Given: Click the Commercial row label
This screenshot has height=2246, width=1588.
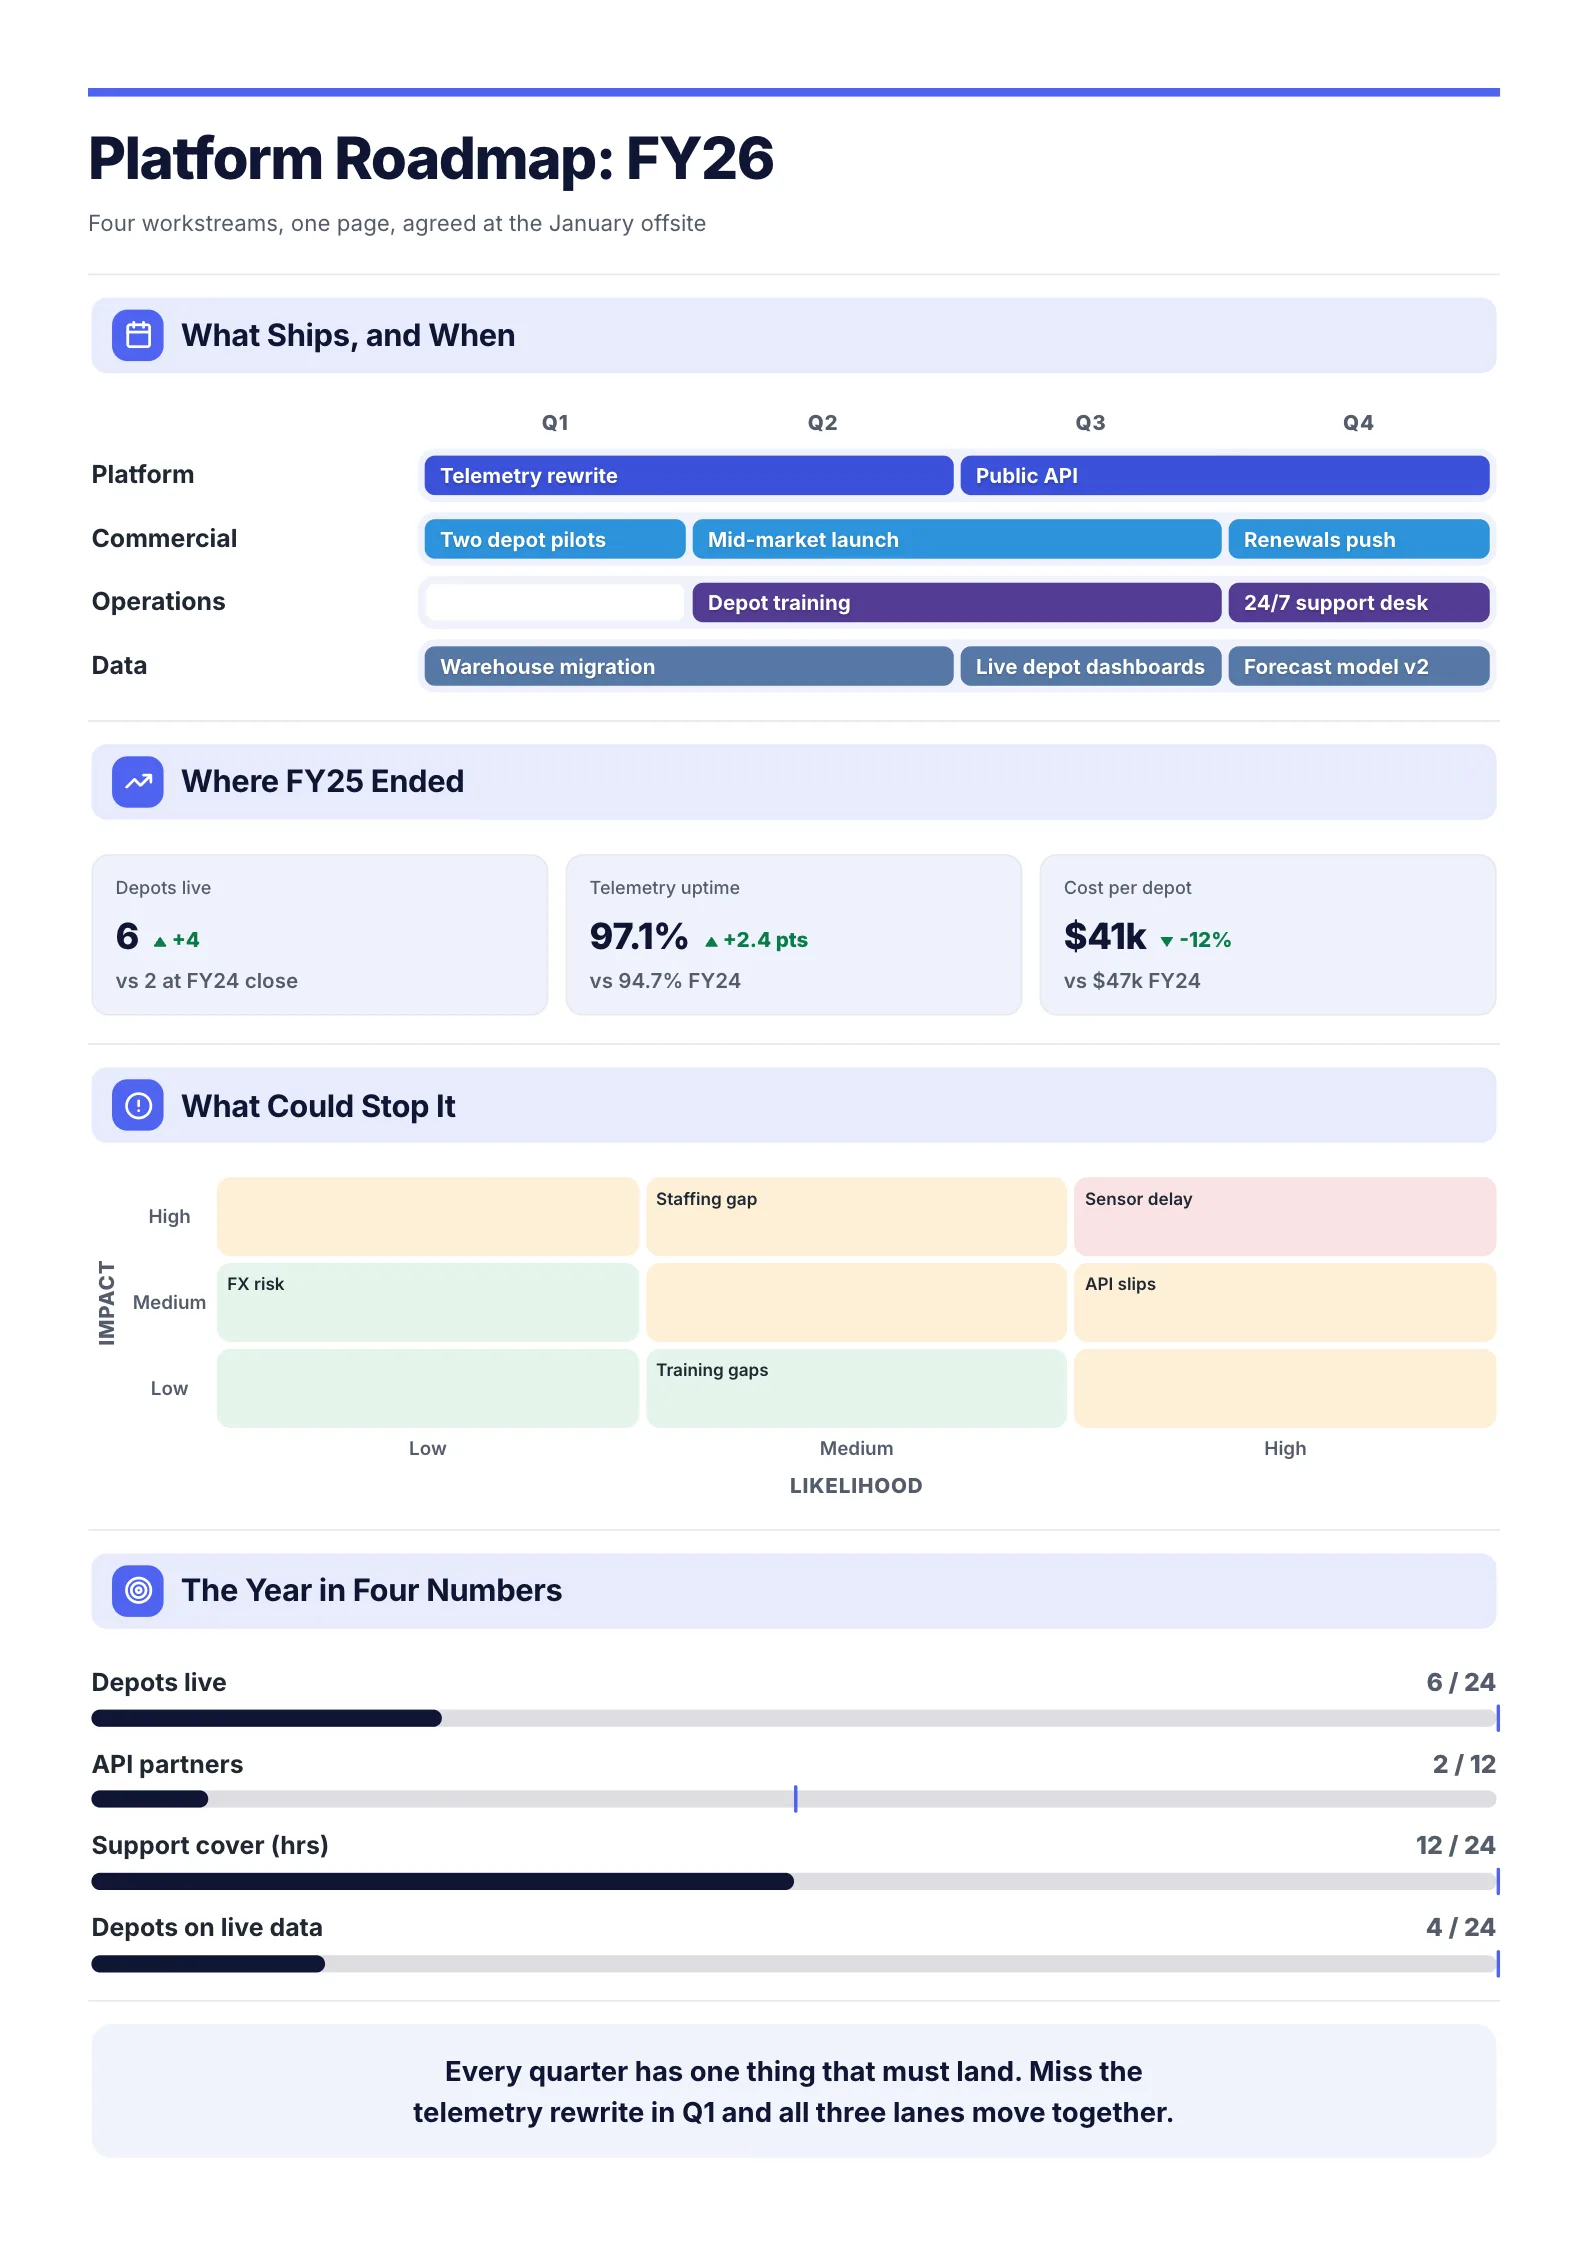Looking at the screenshot, I should pos(164,538).
